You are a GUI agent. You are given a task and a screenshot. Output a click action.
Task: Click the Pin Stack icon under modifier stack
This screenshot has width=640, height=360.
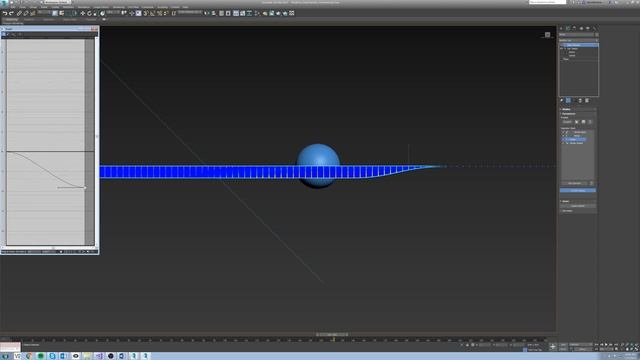click(562, 100)
